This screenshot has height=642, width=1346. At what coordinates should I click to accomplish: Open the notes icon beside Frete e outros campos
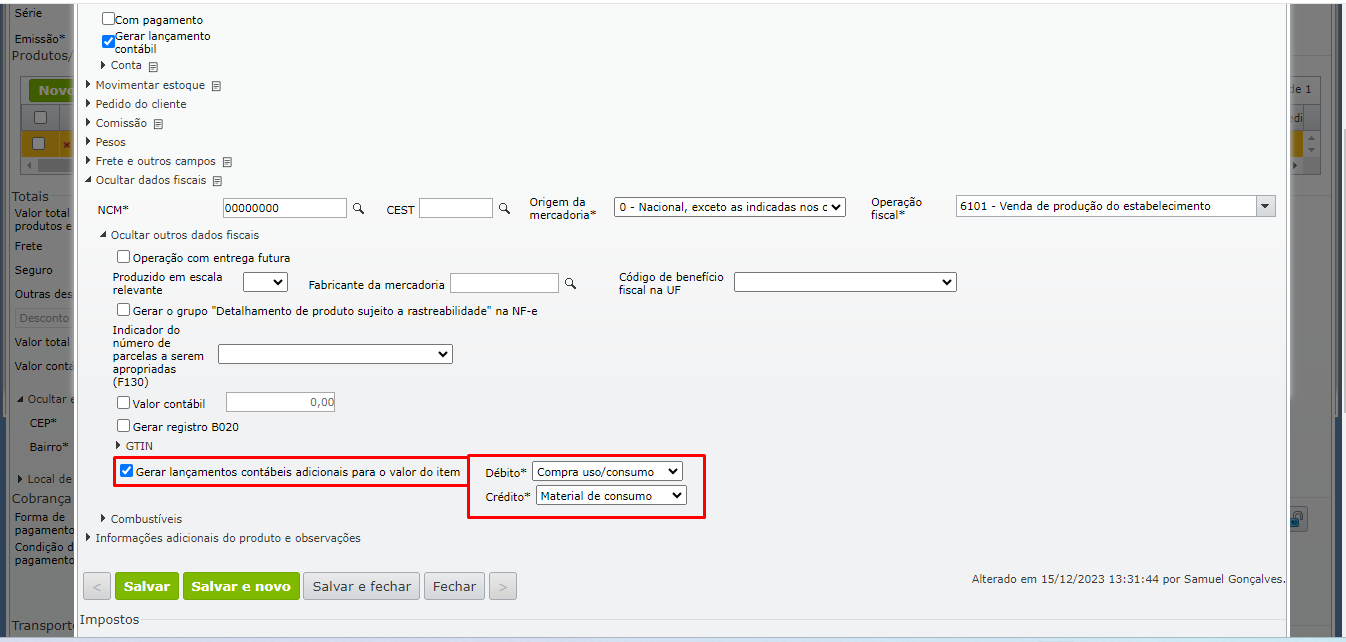[x=227, y=162]
